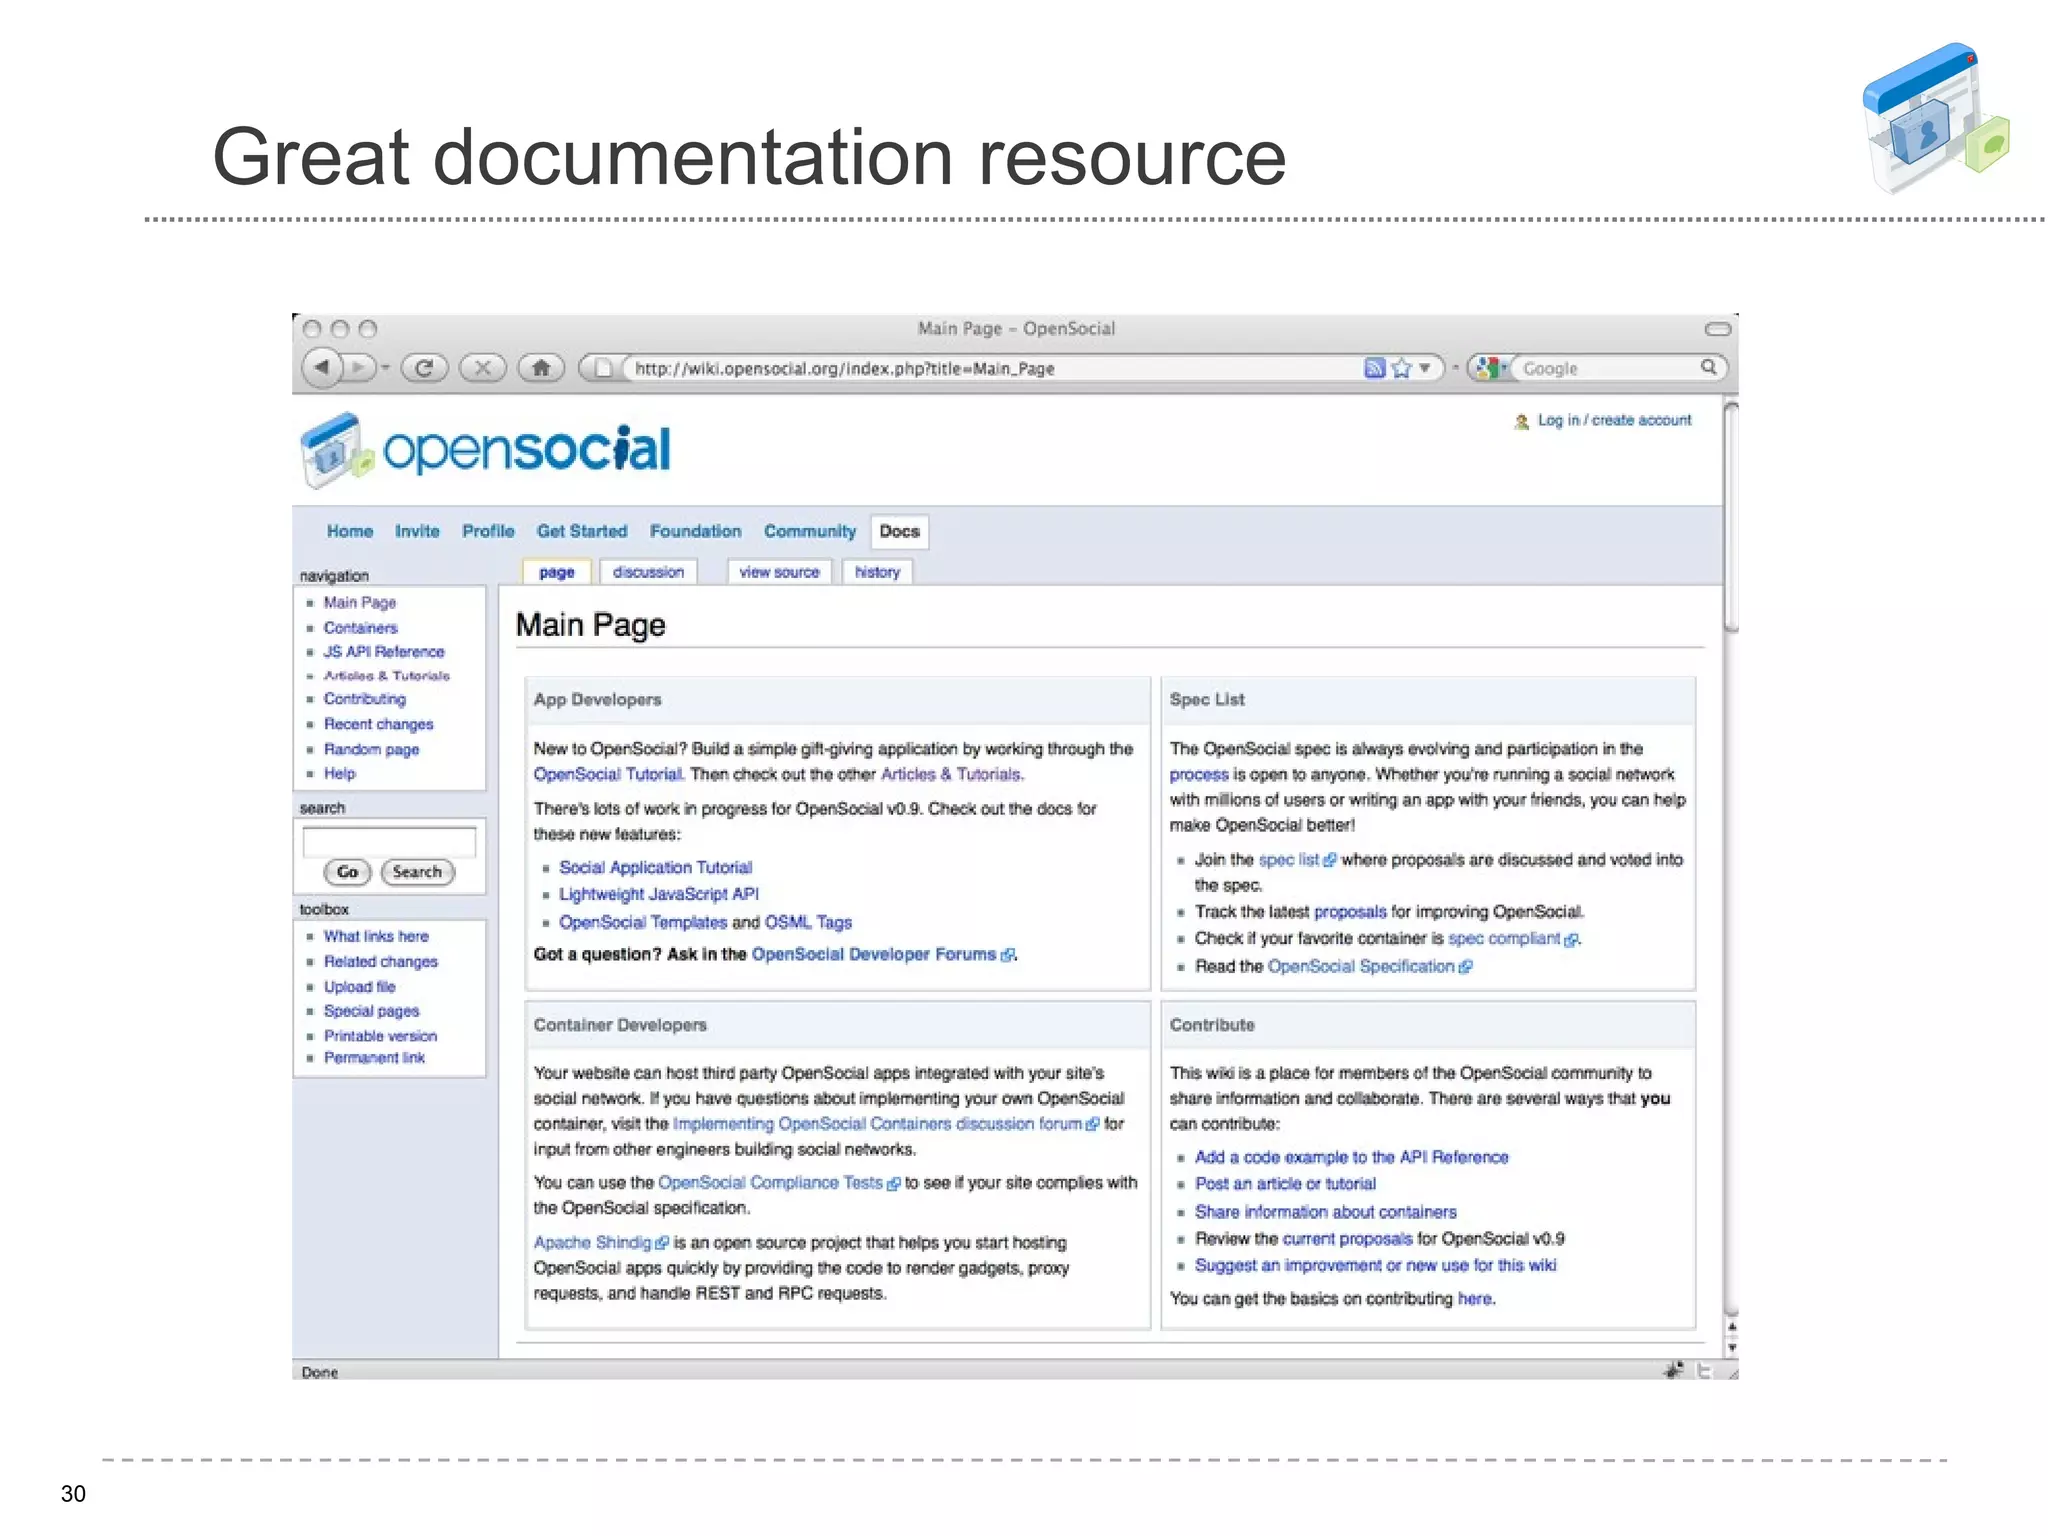The image size is (2048, 1536).
Task: Open the Profile menu item
Action: pos(488,531)
